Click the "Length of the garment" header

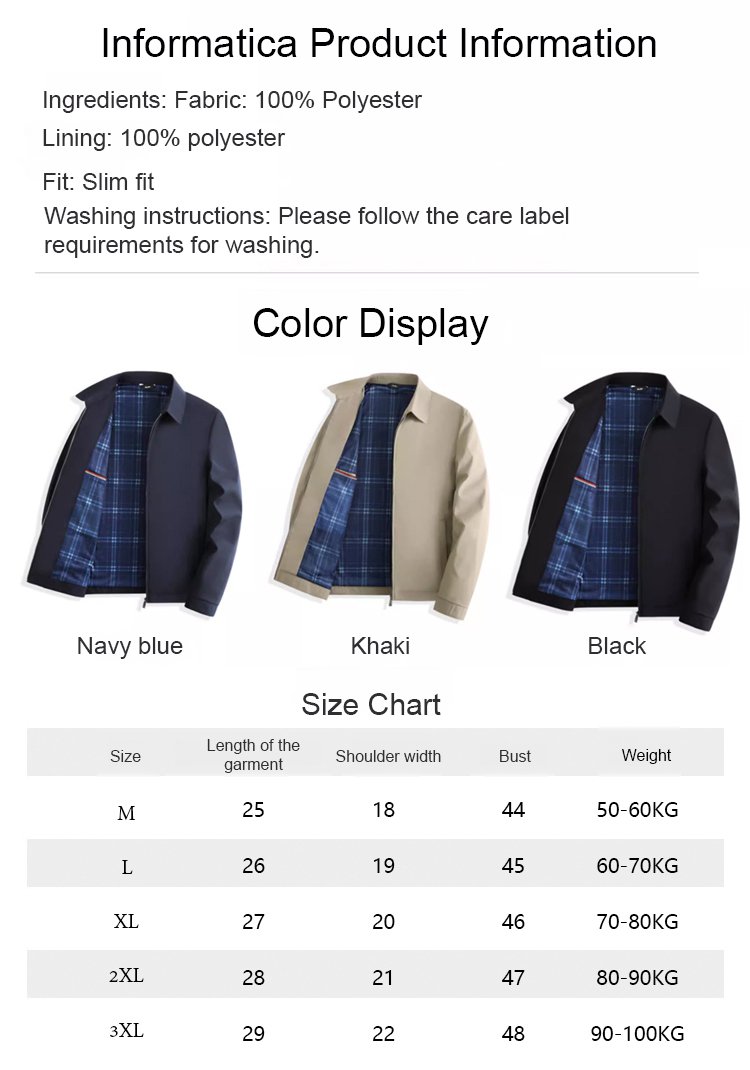(x=253, y=755)
